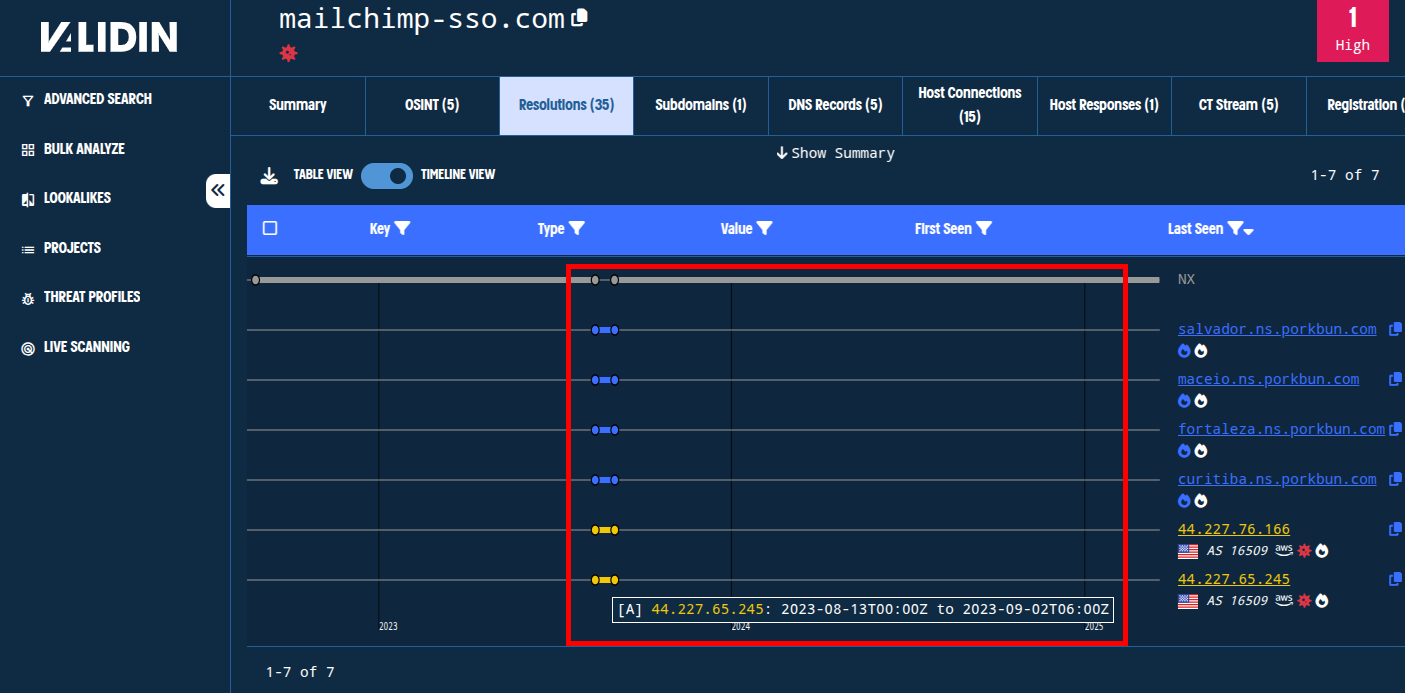The image size is (1405, 693).
Task: Filter the Type column
Action: [576, 229]
